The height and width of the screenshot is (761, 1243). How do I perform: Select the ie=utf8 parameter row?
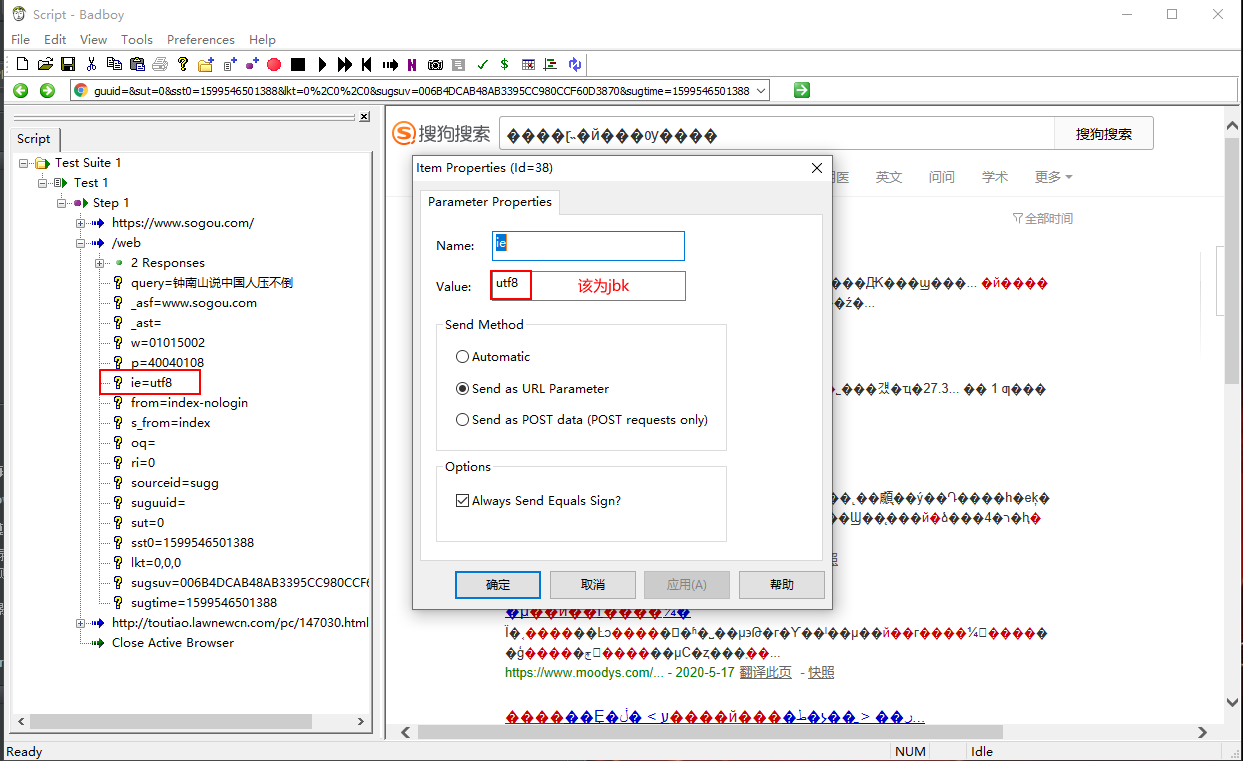click(x=151, y=382)
